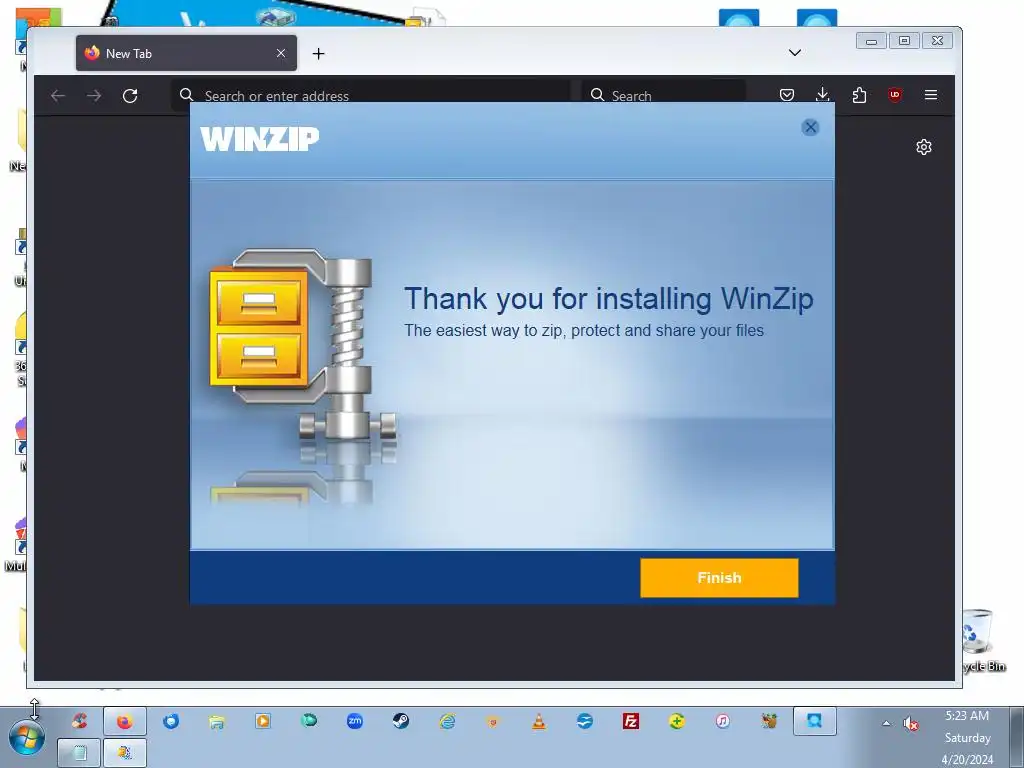
Task: Open Save to Pocket icon
Action: [787, 95]
